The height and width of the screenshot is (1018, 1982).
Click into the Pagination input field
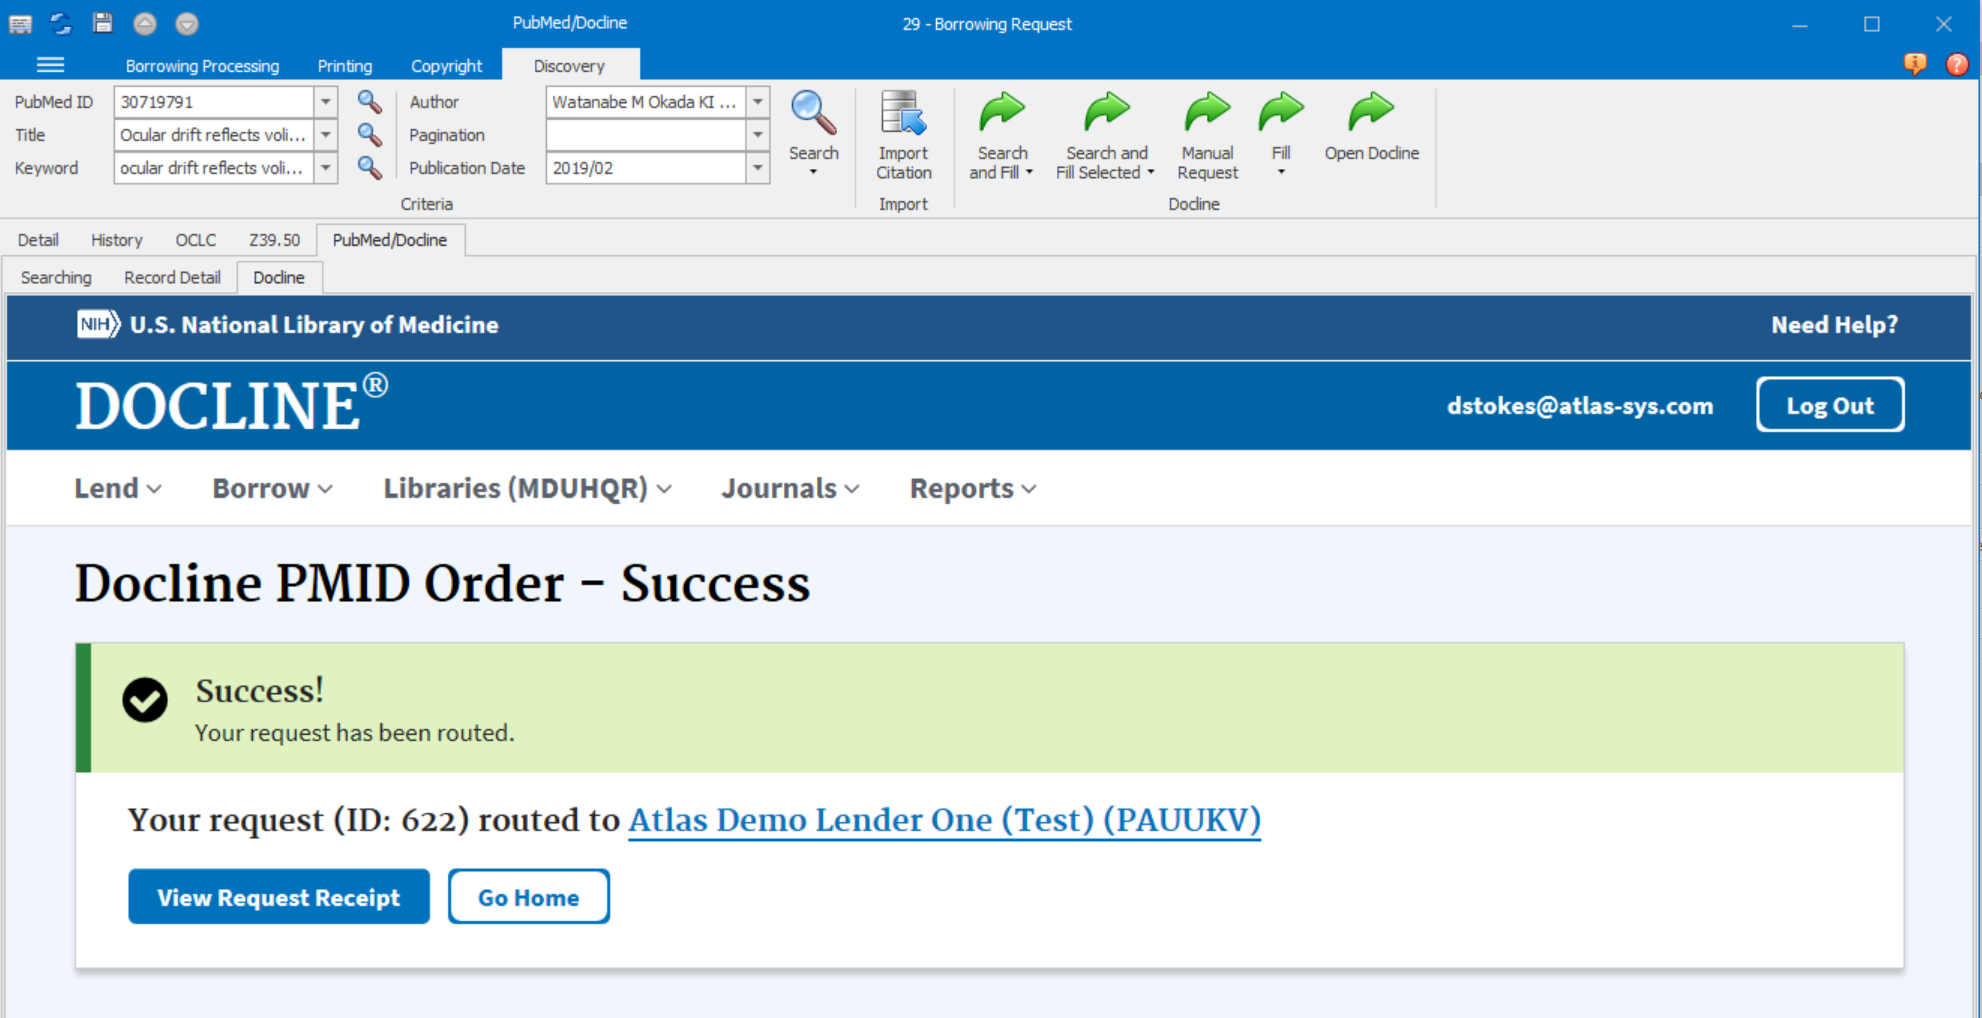tap(645, 135)
